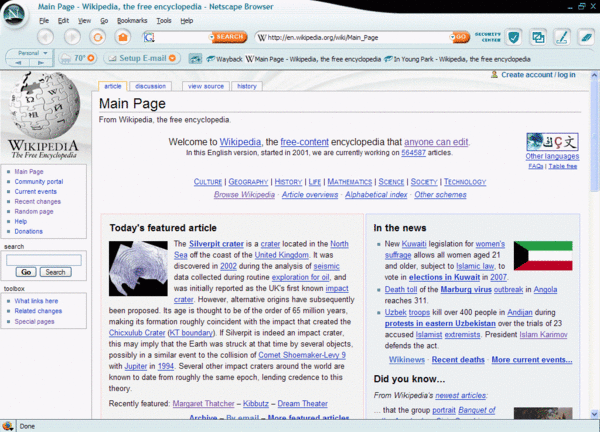Click the Mathematics category link

pyautogui.click(x=350, y=182)
